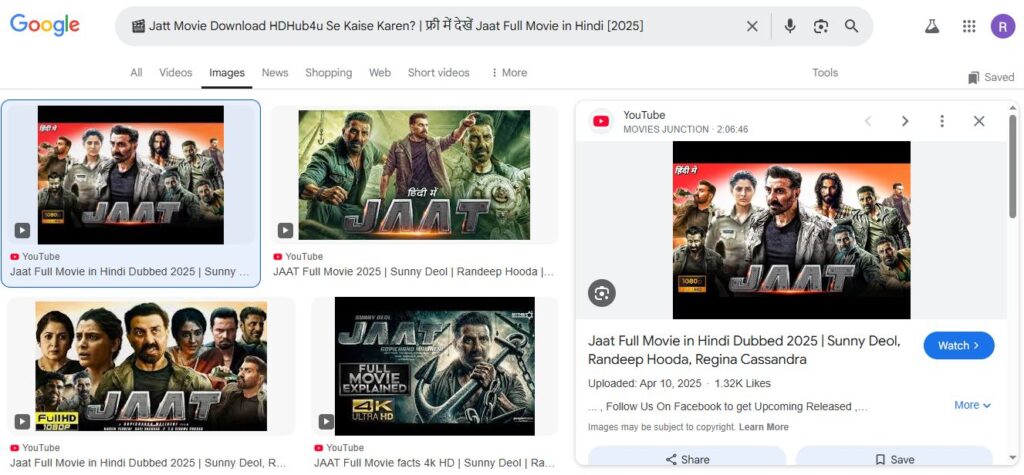The image size is (1024, 475).
Task: Open the Google logo homepage link
Action: tap(44, 25)
